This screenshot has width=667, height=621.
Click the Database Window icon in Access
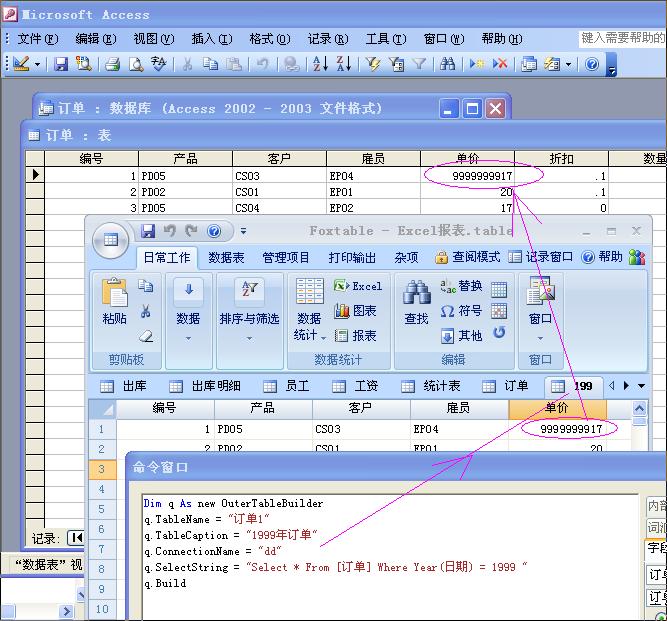click(x=529, y=64)
